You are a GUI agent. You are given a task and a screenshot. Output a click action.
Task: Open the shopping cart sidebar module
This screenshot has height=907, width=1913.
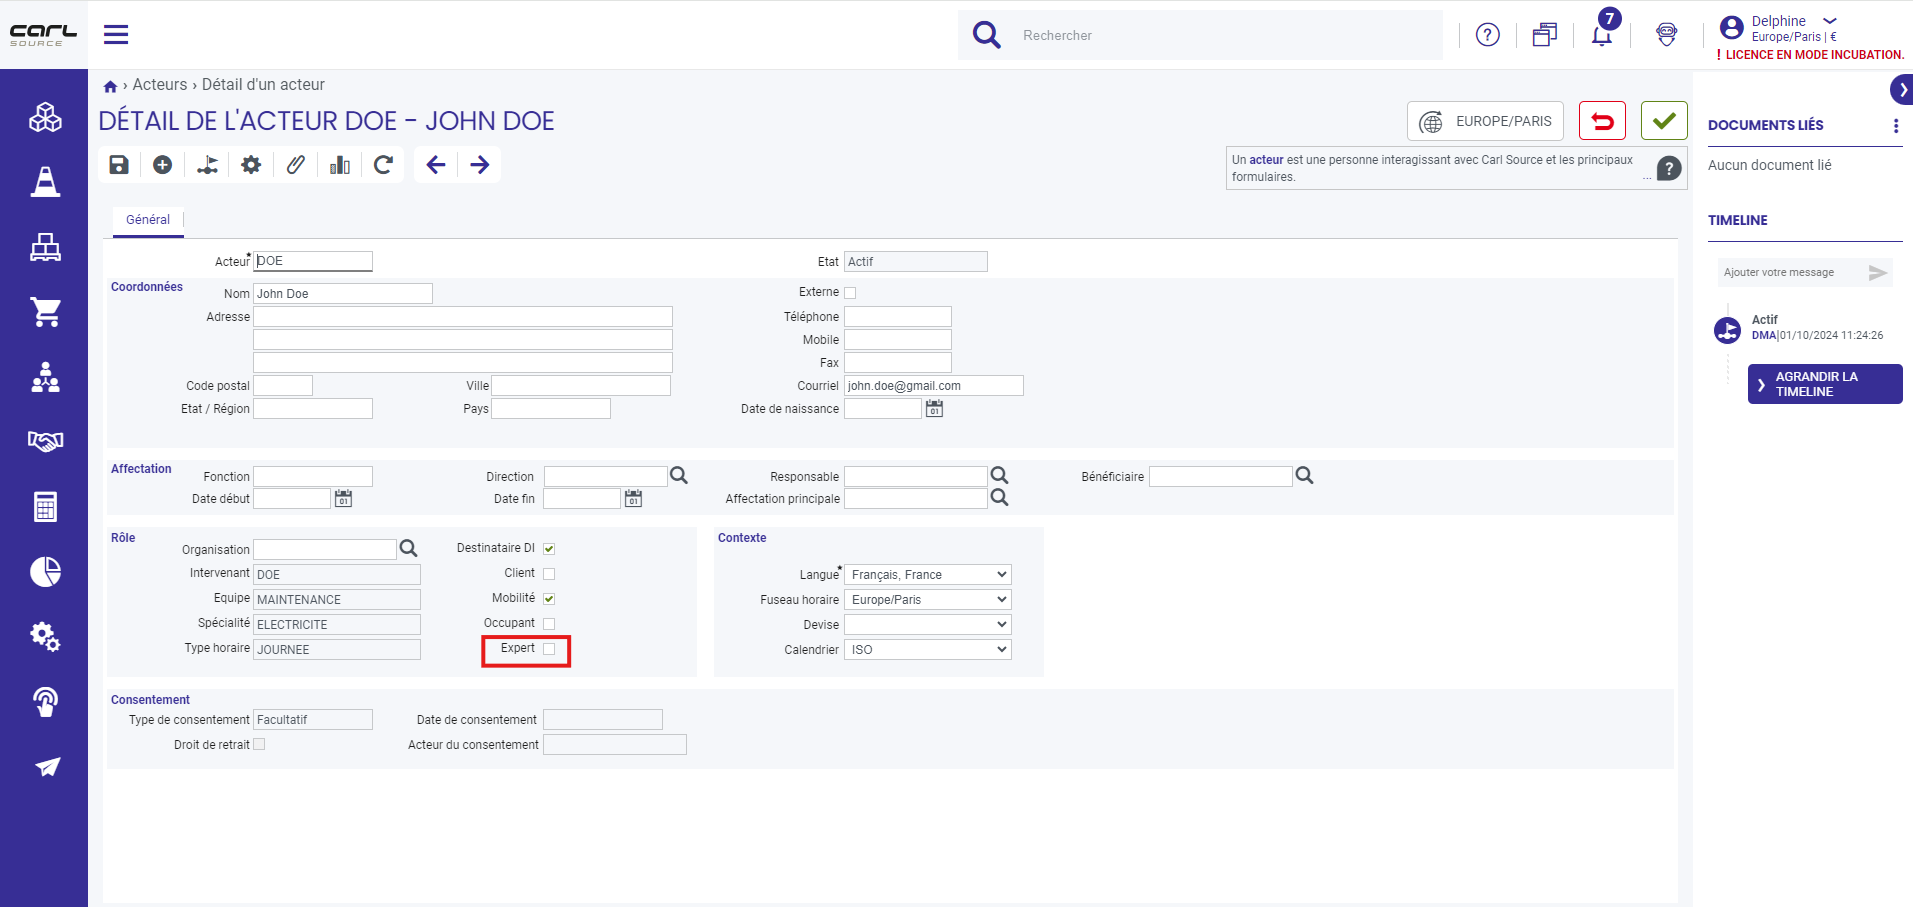click(x=45, y=312)
